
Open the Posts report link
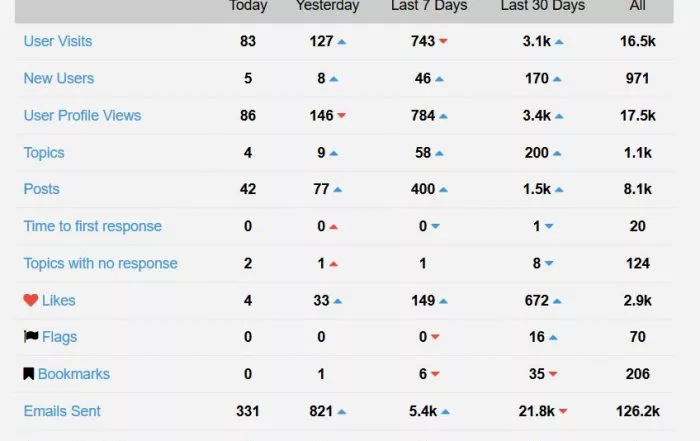coord(42,189)
